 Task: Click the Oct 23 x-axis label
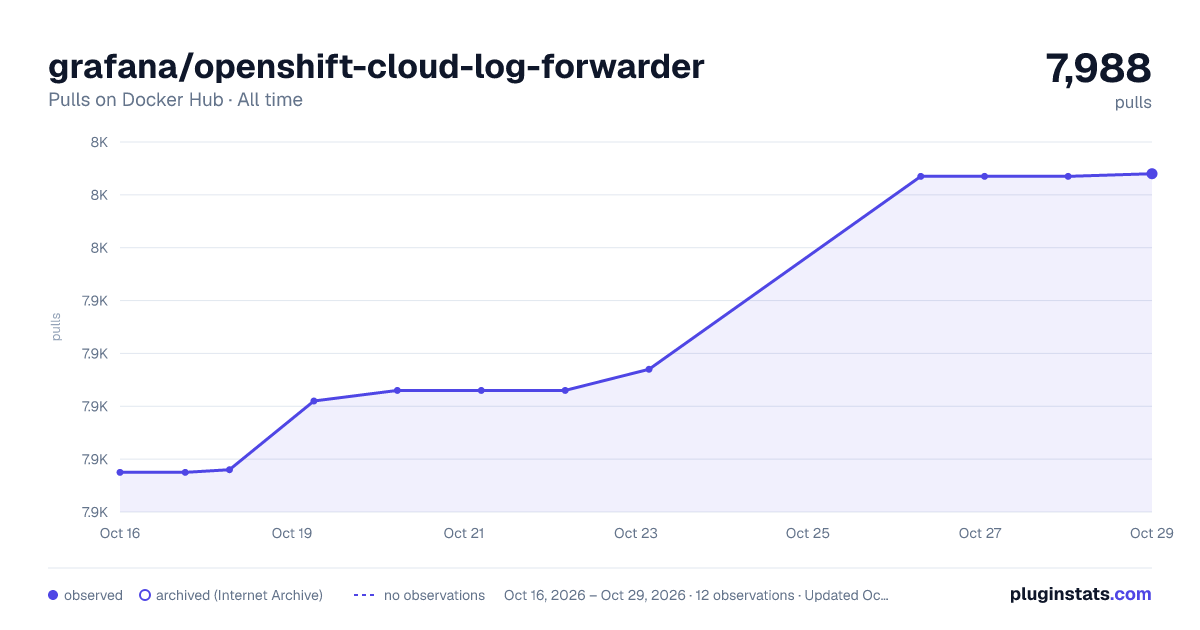tap(636, 533)
